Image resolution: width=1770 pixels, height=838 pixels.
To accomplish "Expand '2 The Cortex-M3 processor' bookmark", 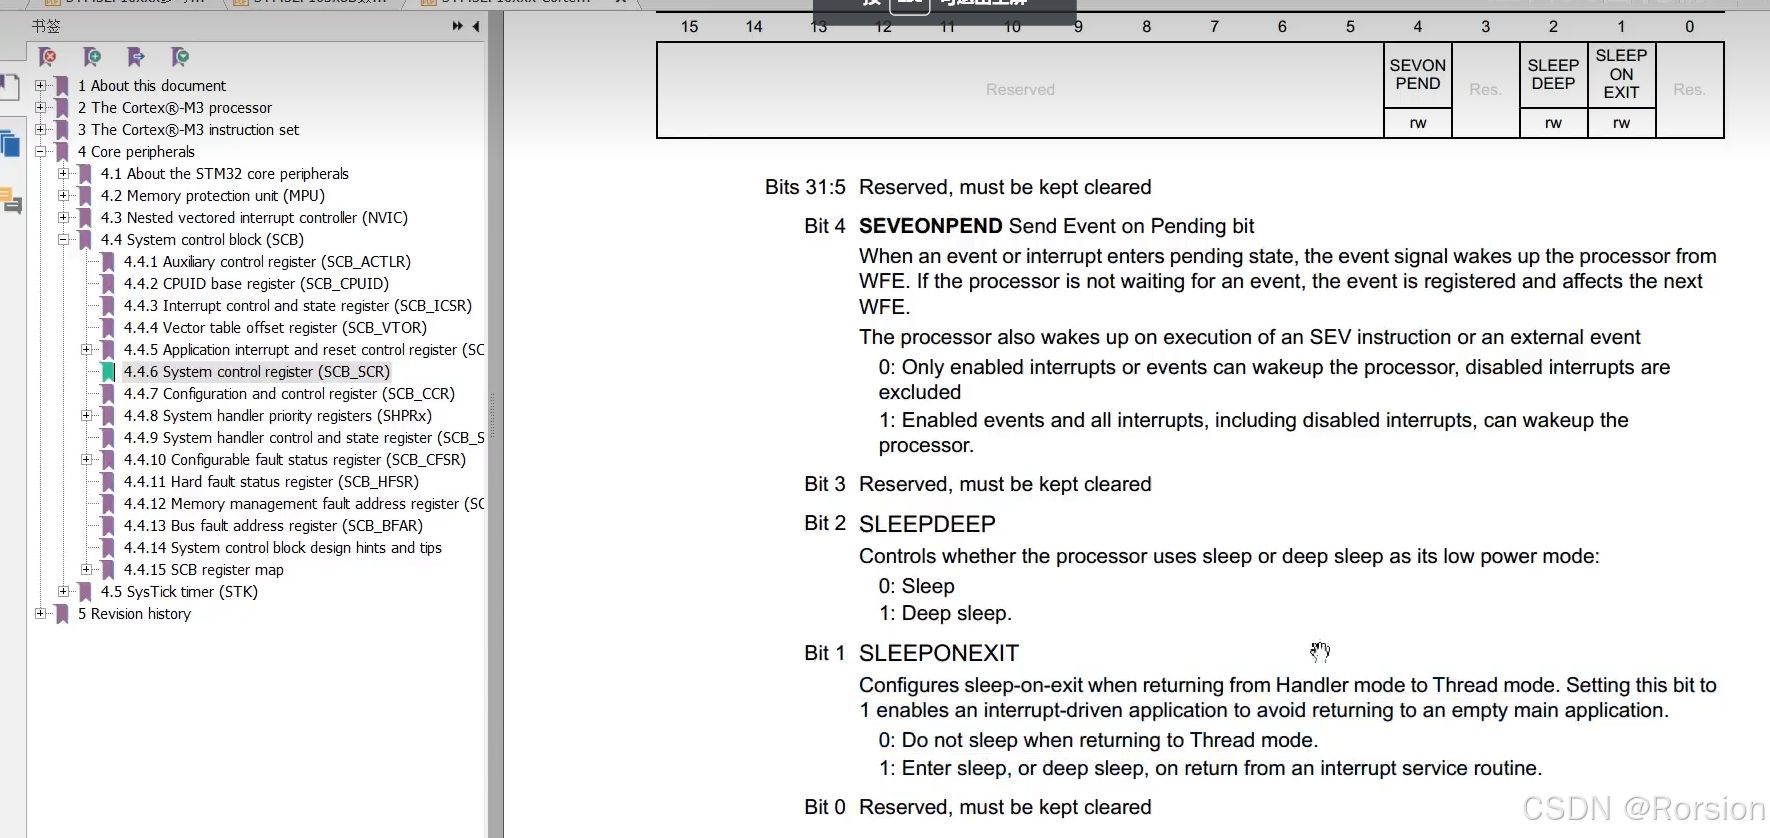I will click(x=41, y=108).
